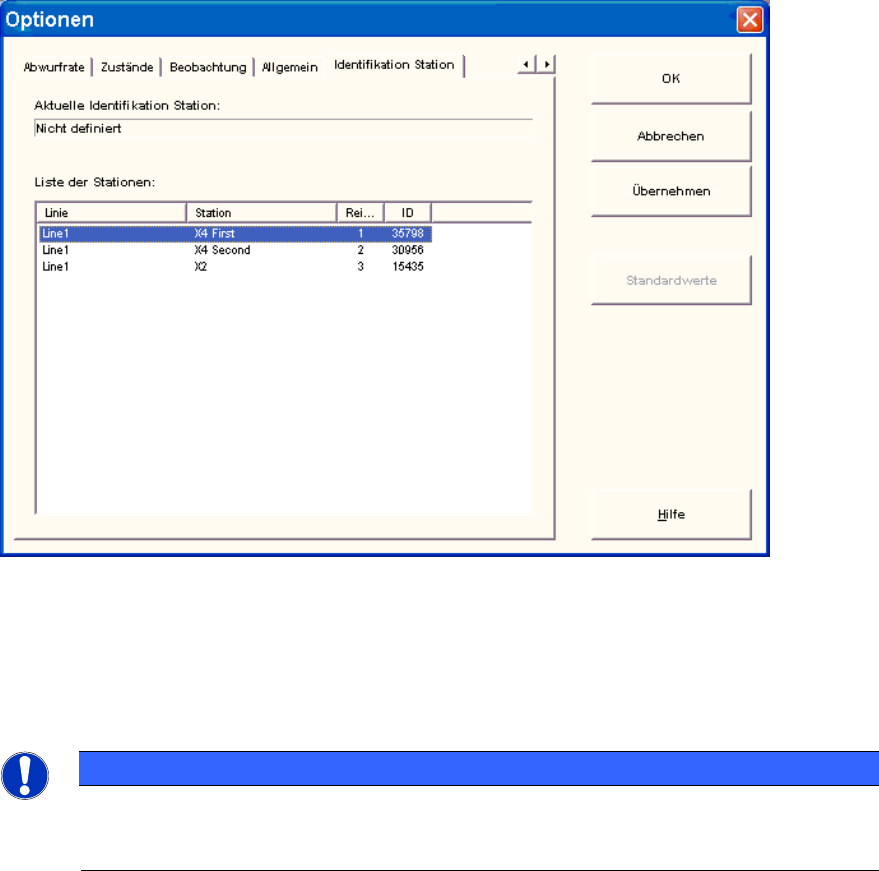Click the Rei... column header
Viewport: 879px width, 871px height.
(360, 213)
